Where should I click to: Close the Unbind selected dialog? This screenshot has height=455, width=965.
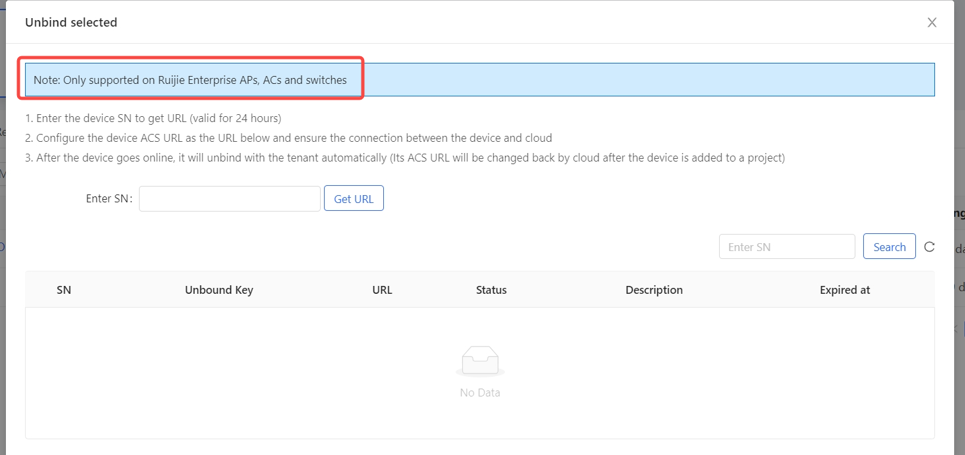931,22
